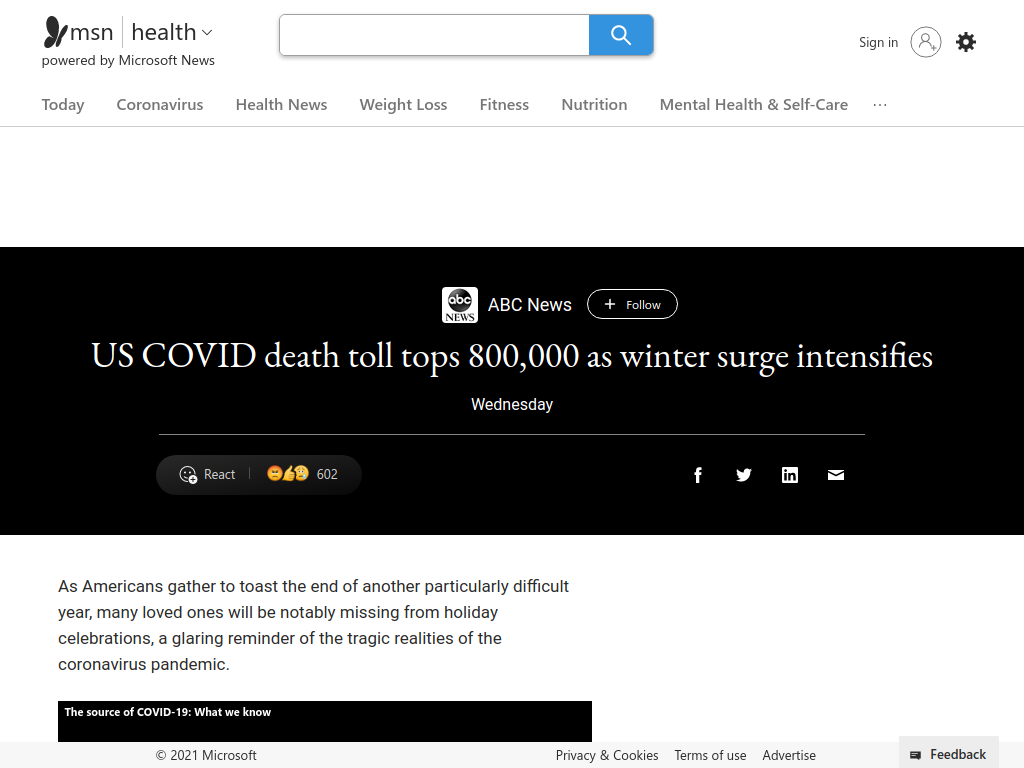Share article on Twitter
This screenshot has height=768, width=1024.
(x=743, y=475)
